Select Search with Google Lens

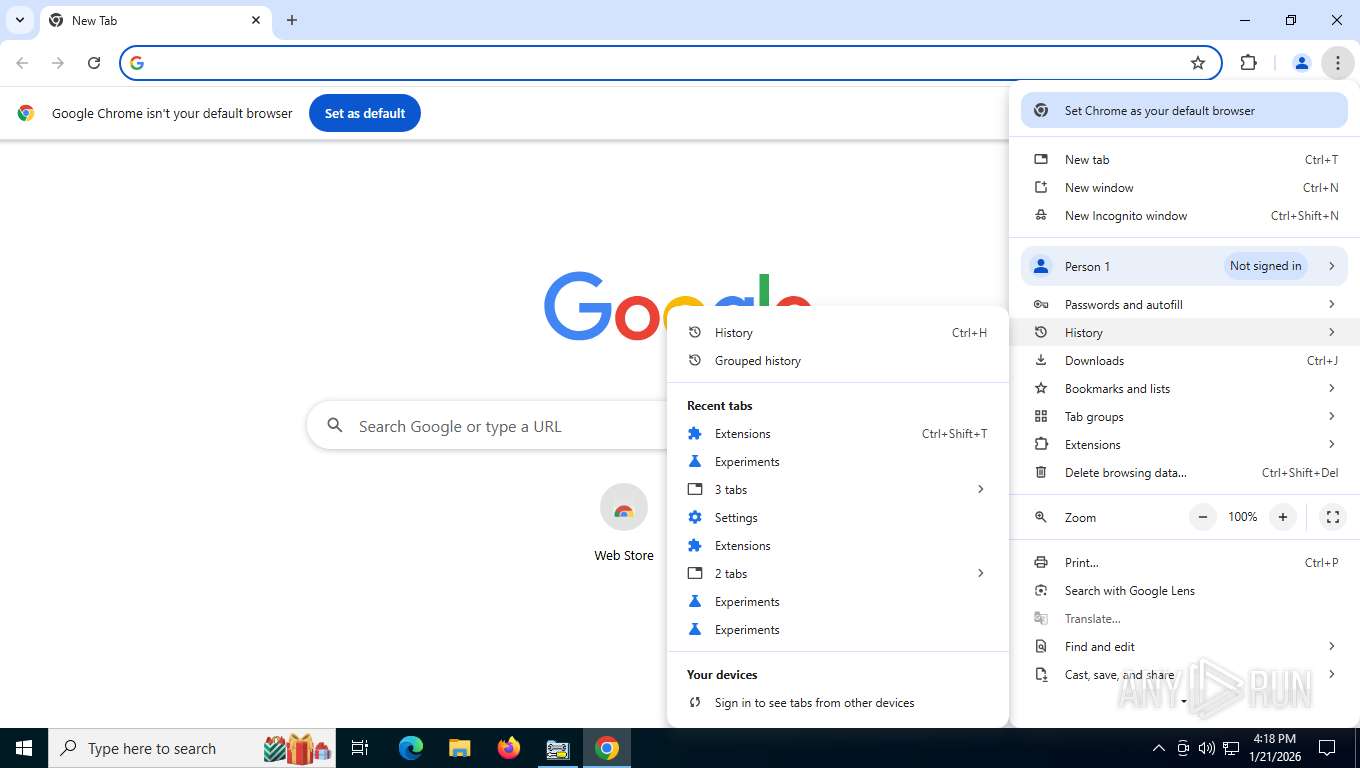click(x=1184, y=591)
